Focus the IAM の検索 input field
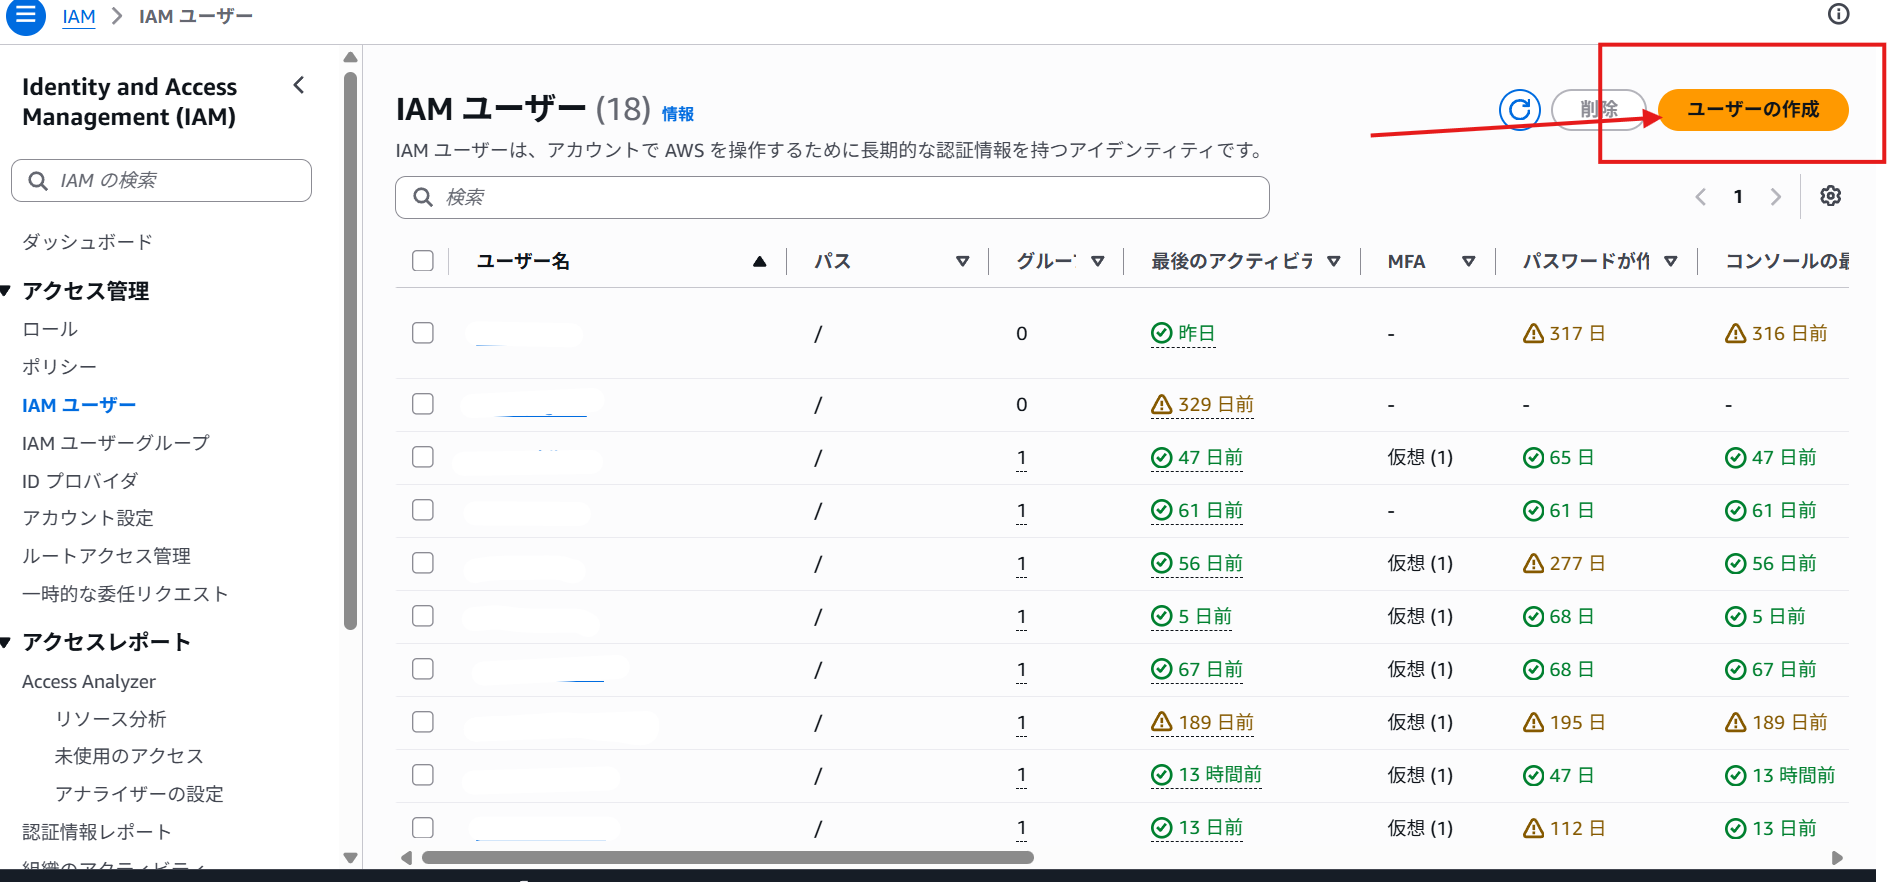Image resolution: width=1887 pixels, height=882 pixels. tap(161, 181)
